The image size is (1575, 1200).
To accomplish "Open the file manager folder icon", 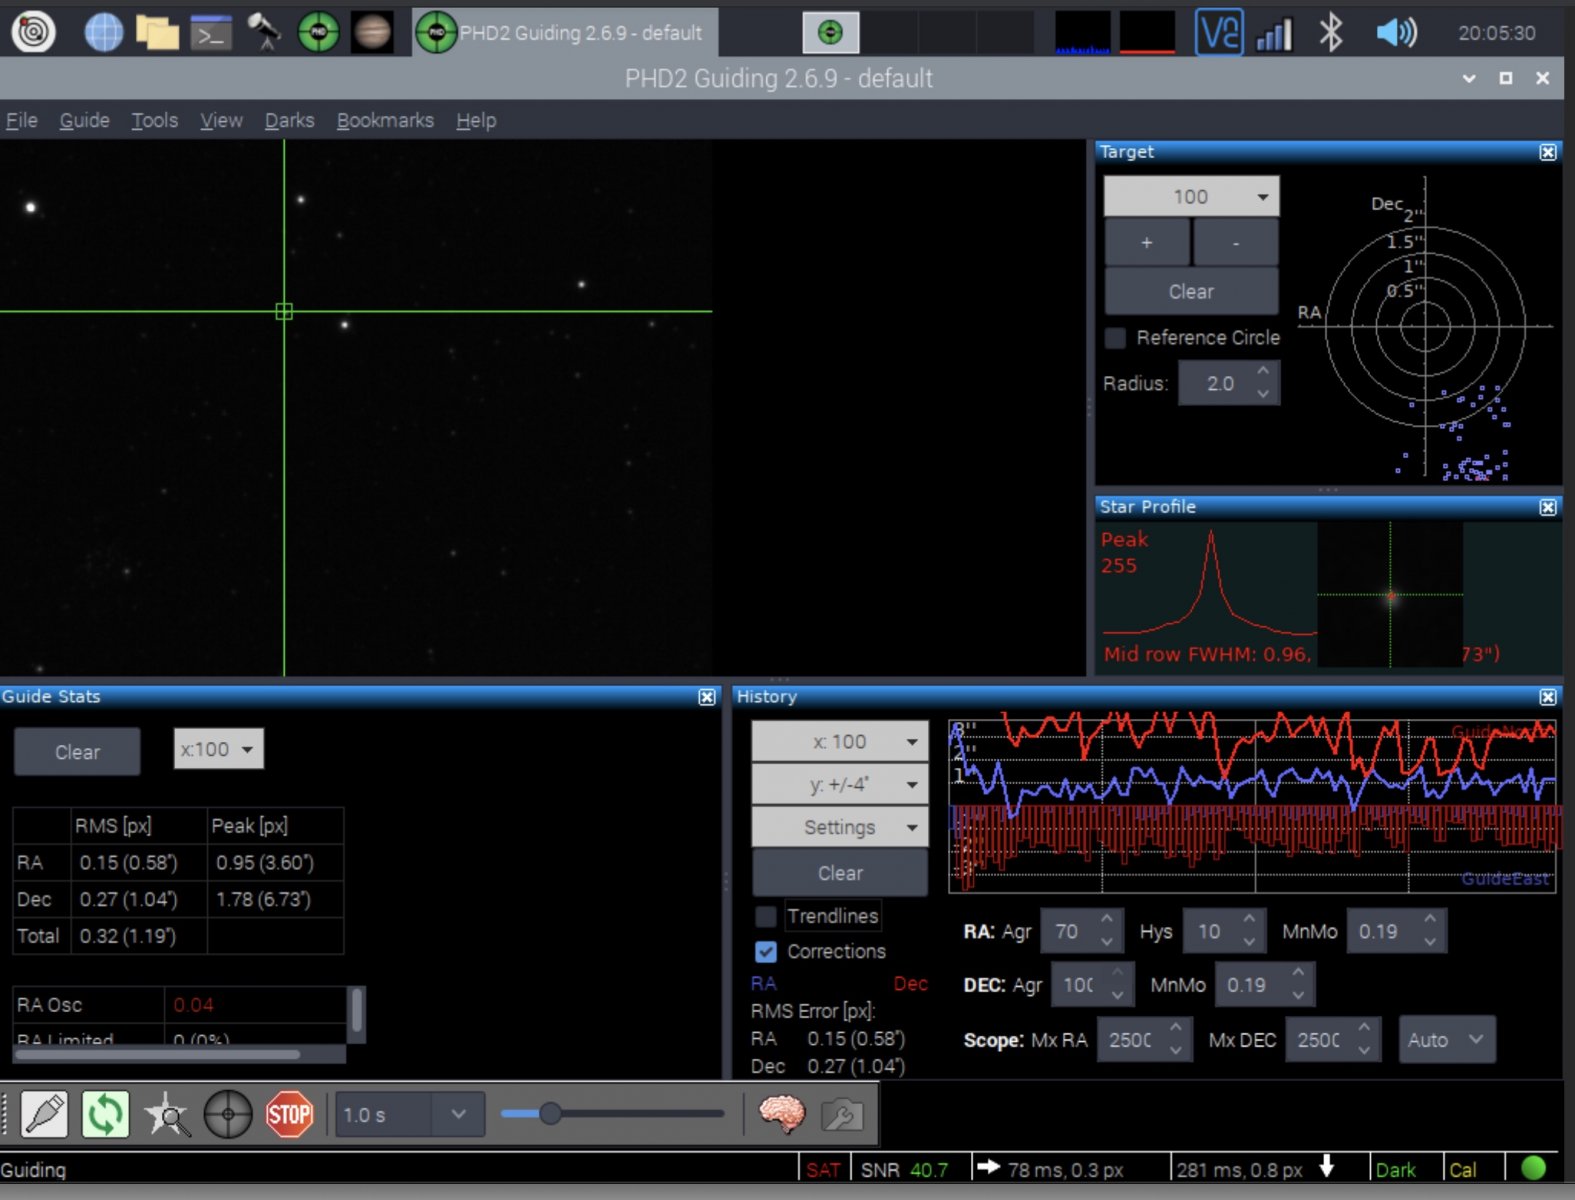I will click(x=157, y=32).
